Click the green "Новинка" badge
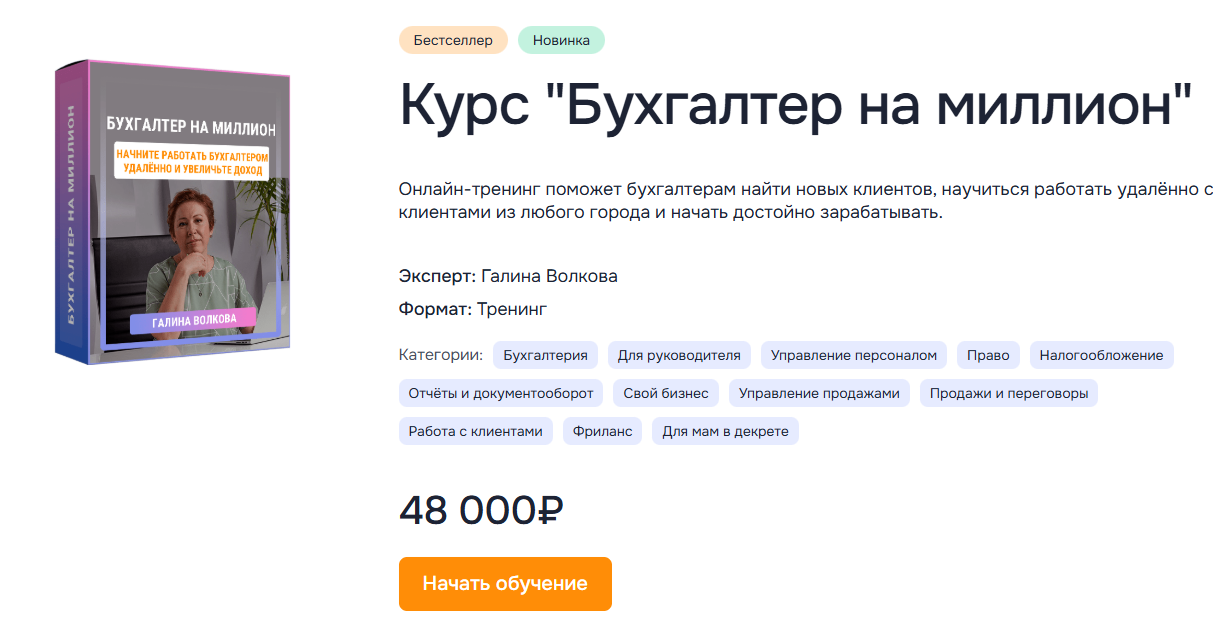The width and height of the screenshot is (1213, 620). [x=561, y=40]
